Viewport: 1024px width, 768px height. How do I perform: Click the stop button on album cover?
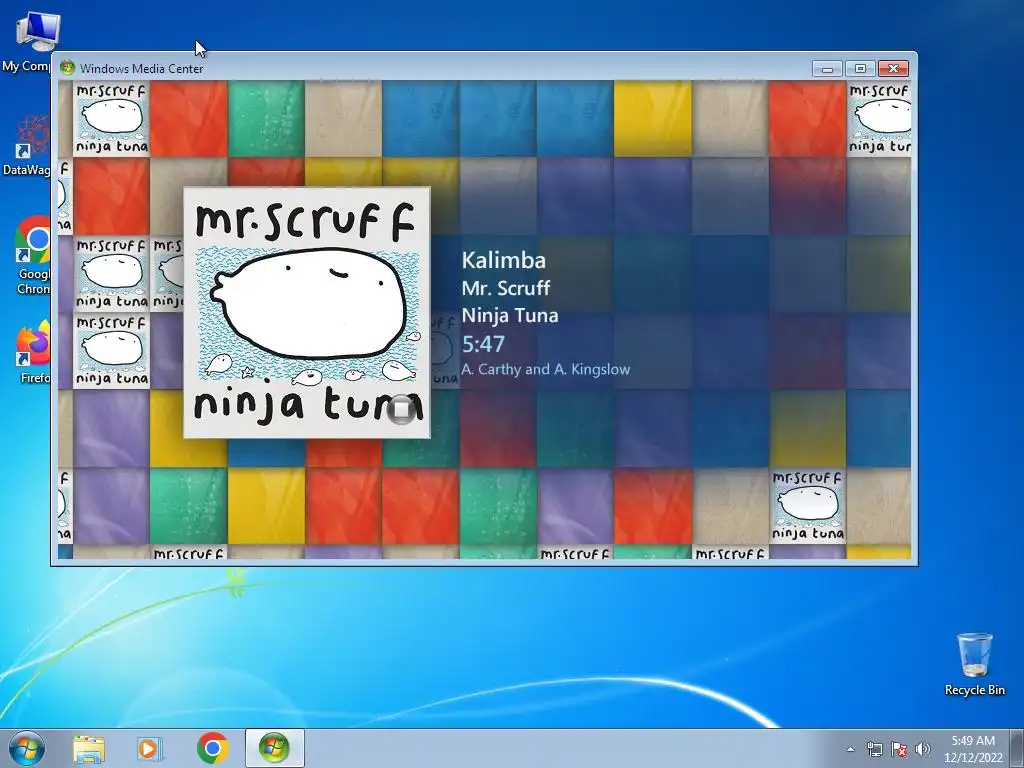[401, 409]
